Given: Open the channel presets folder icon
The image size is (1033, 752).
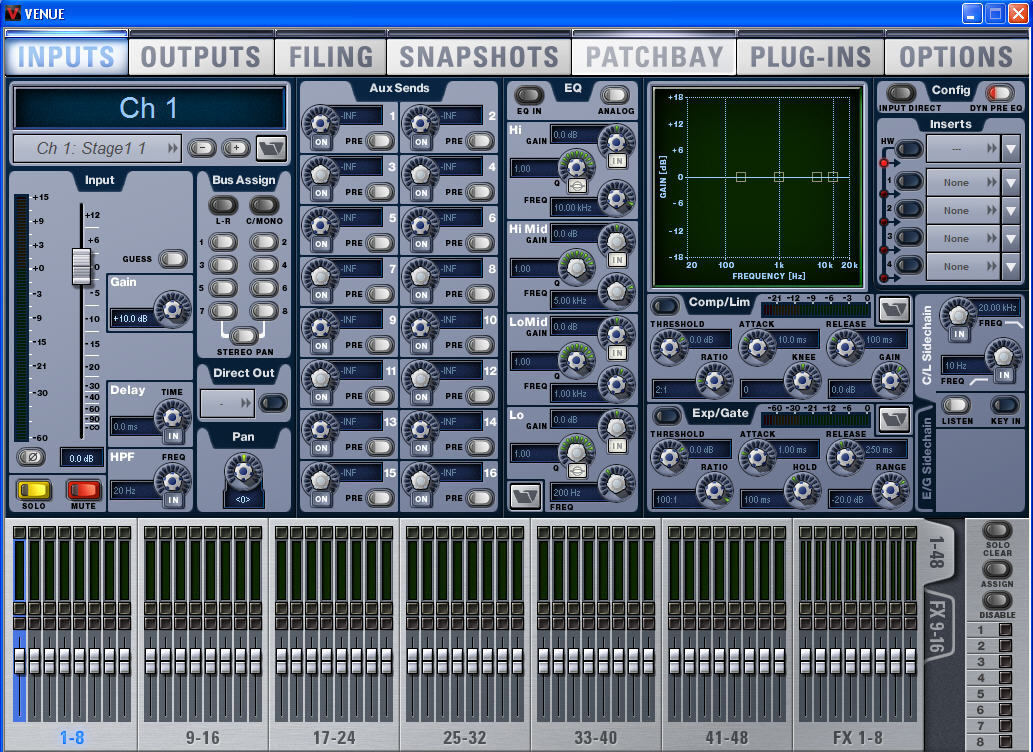Looking at the screenshot, I should pyautogui.click(x=270, y=148).
